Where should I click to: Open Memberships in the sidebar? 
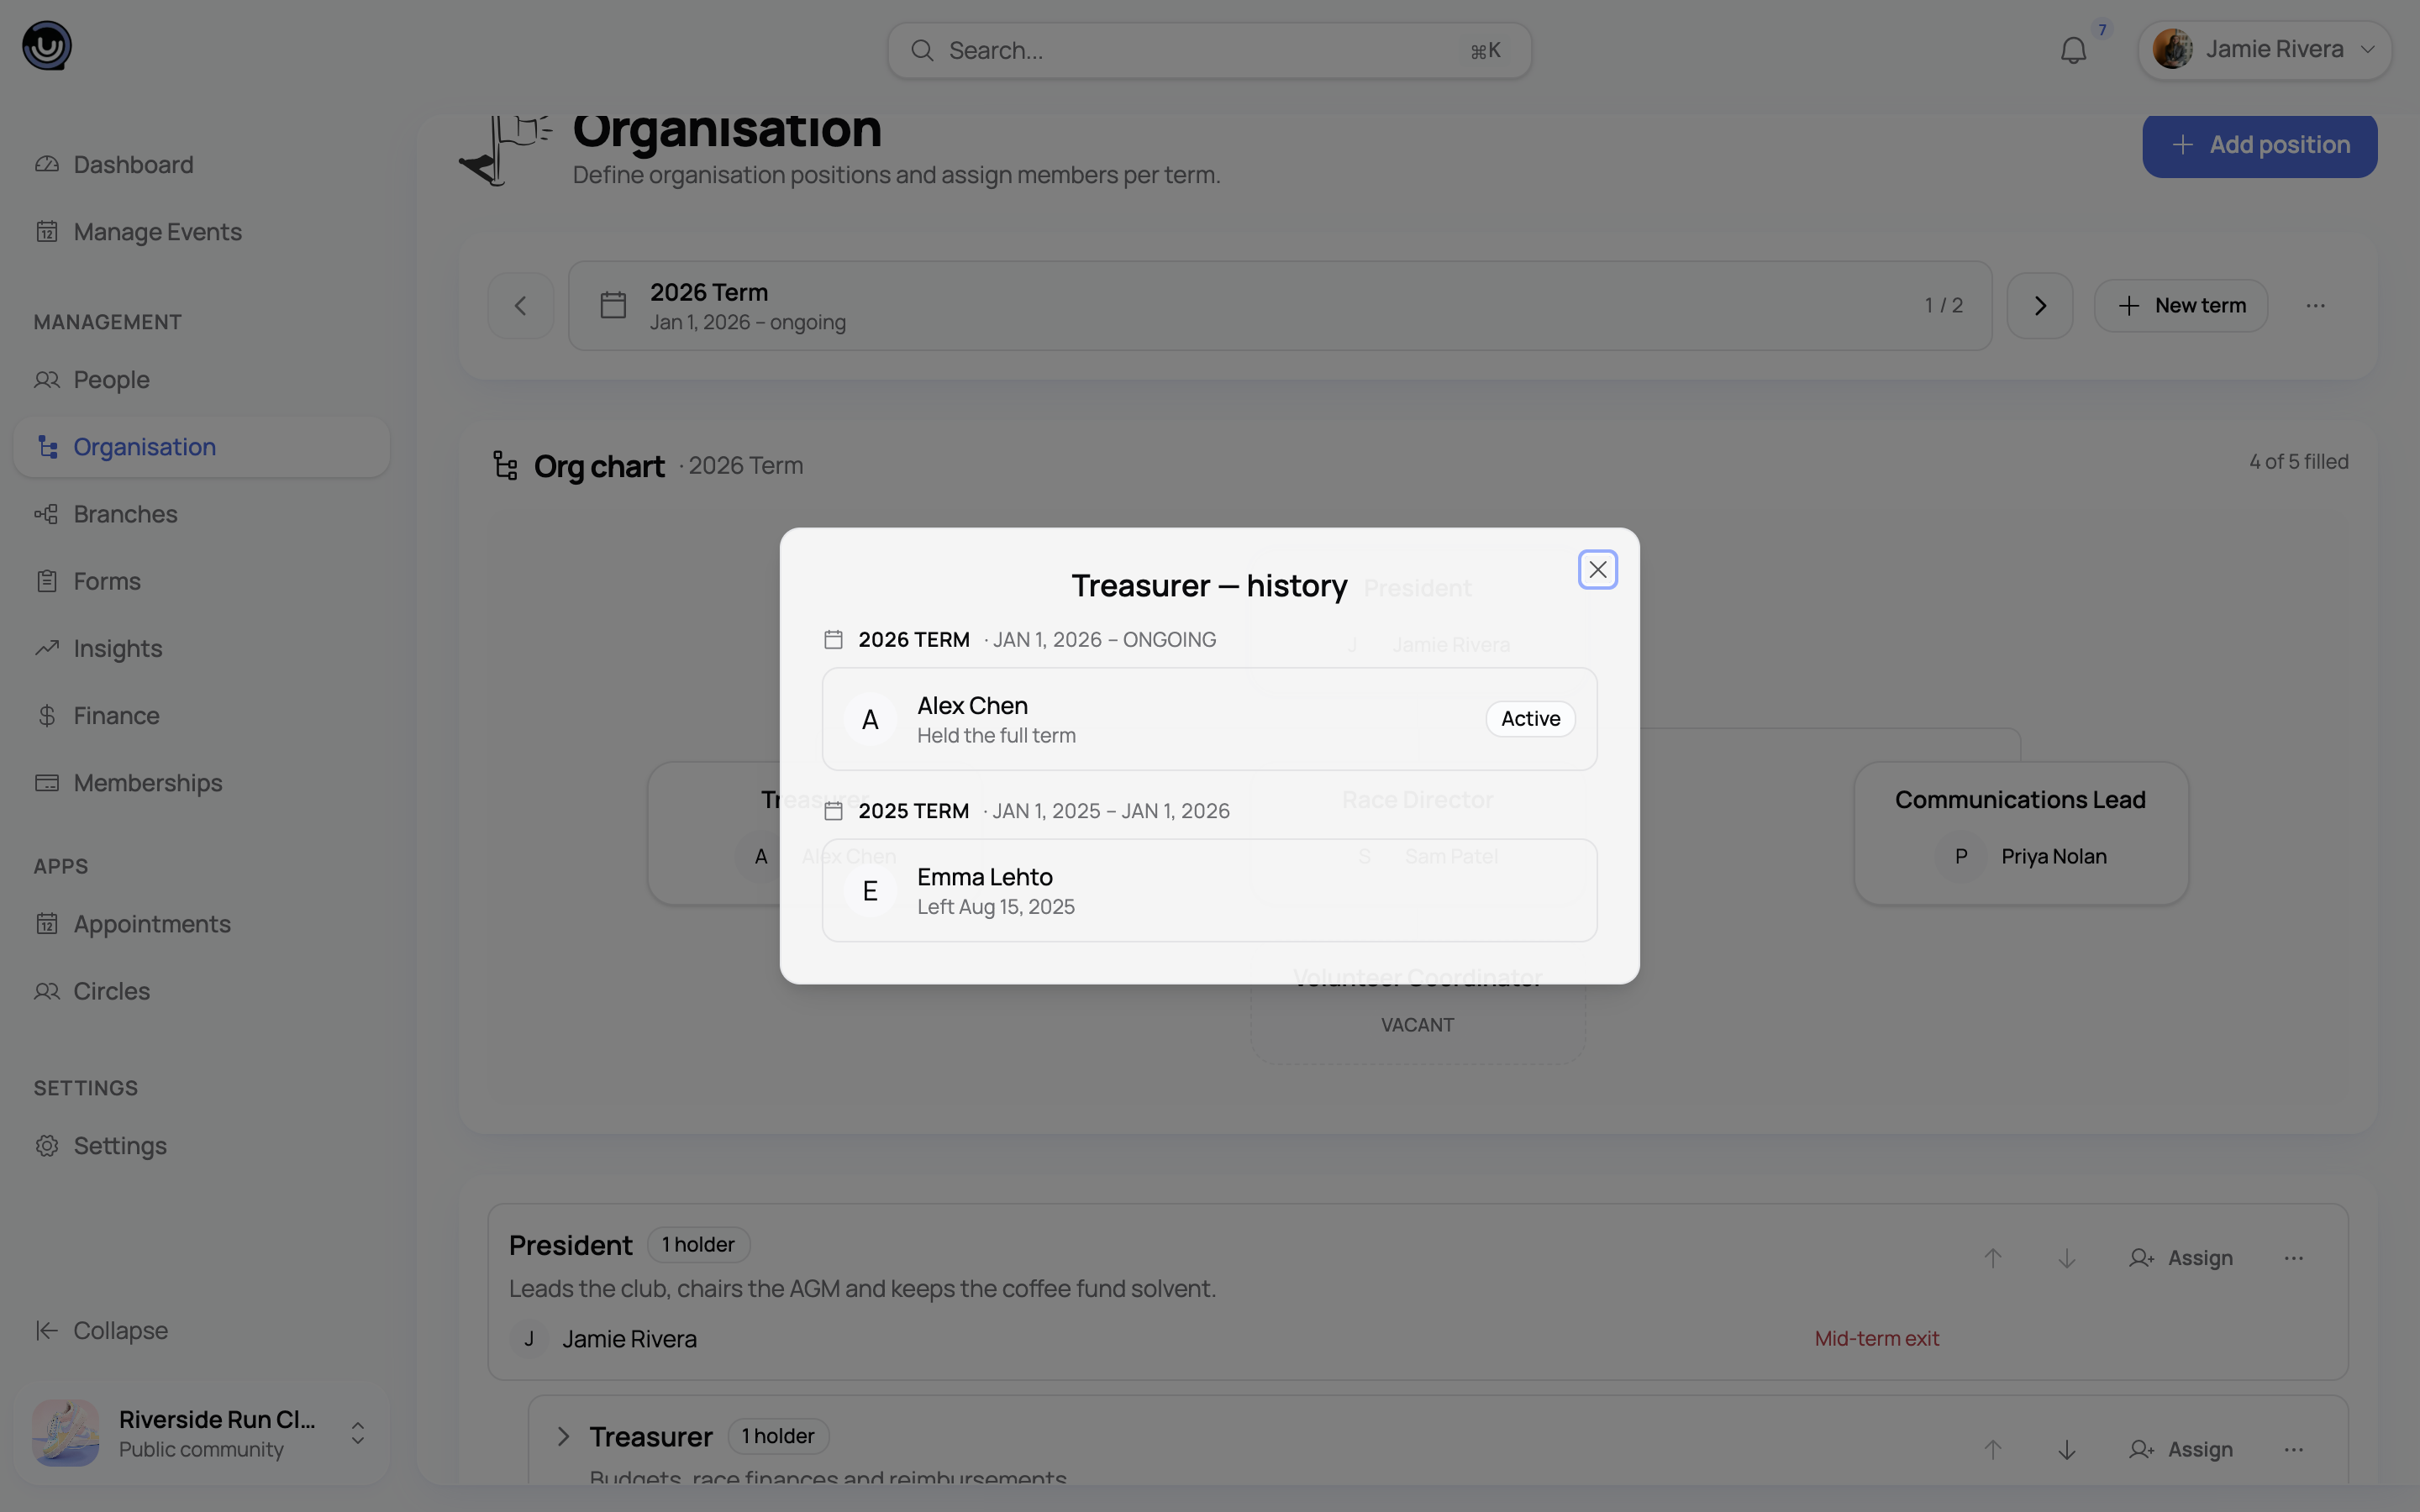201,782
